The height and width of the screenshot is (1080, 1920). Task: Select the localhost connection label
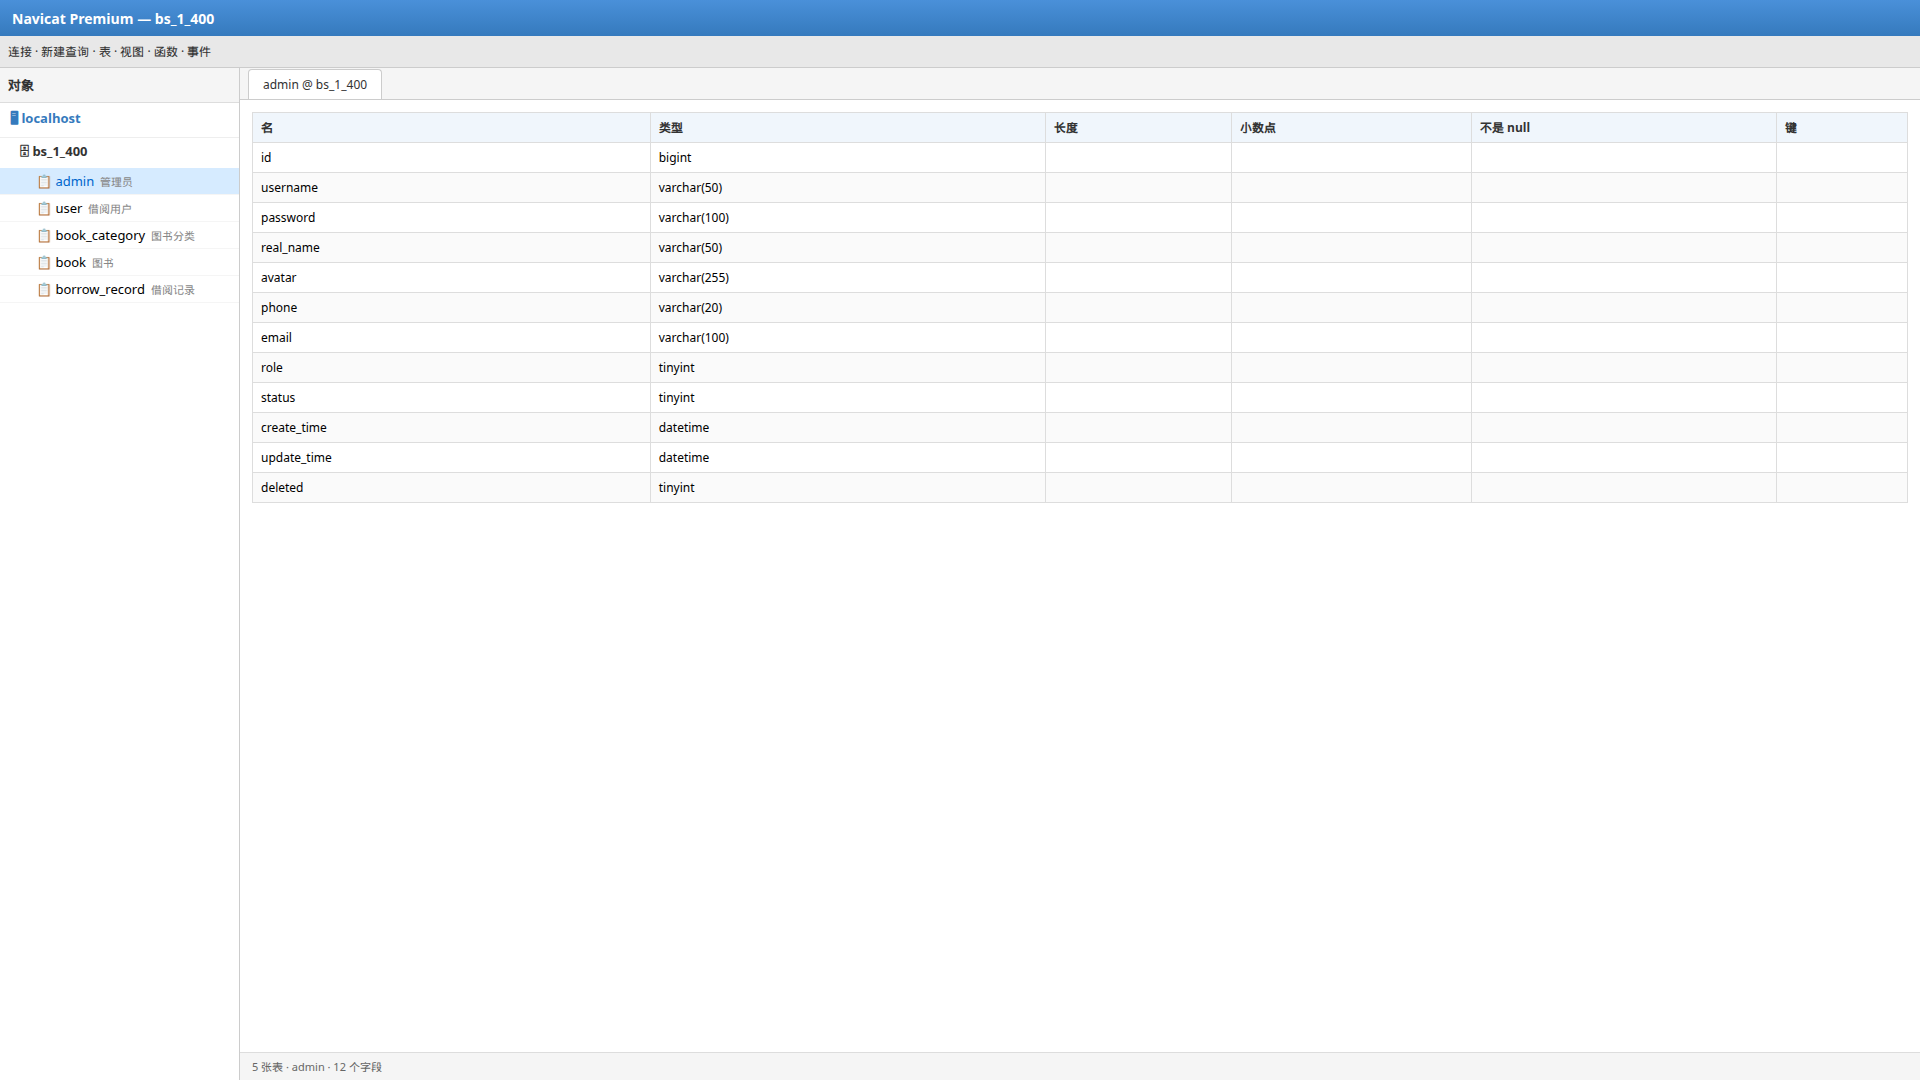pos(51,118)
